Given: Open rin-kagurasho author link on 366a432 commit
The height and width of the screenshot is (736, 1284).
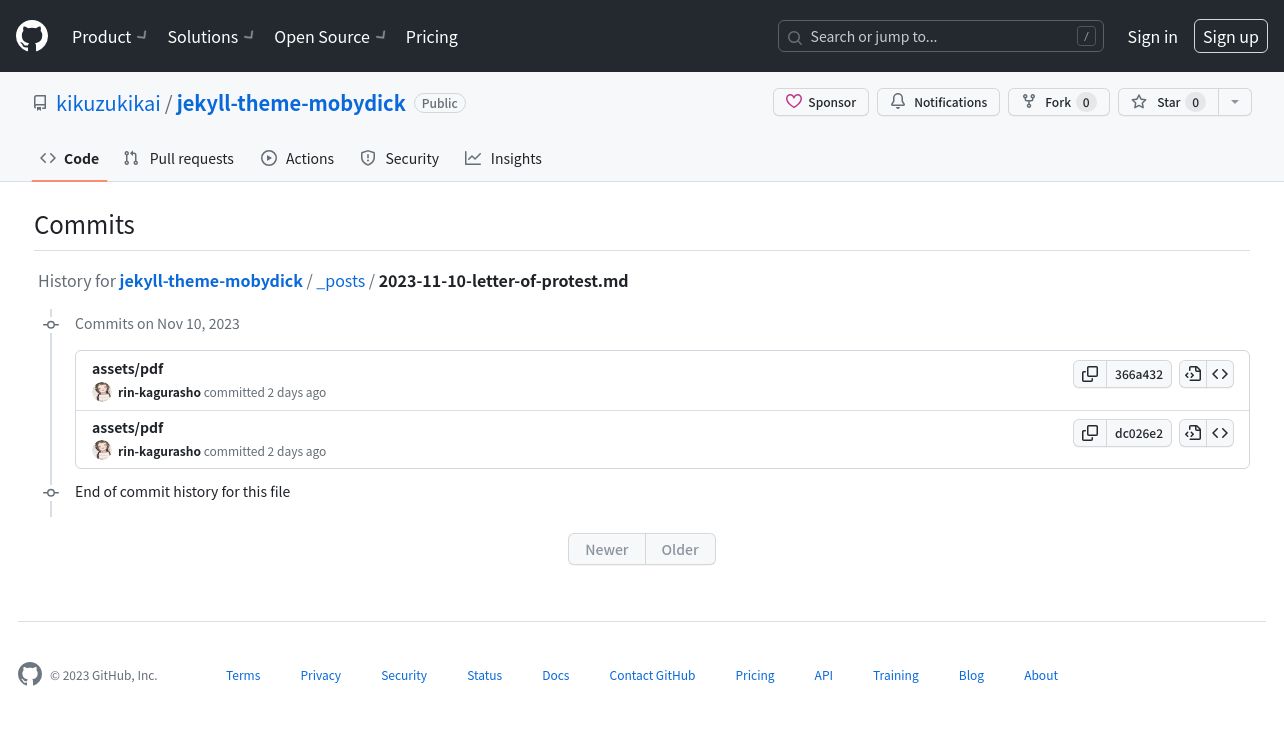Looking at the screenshot, I should pos(159,392).
